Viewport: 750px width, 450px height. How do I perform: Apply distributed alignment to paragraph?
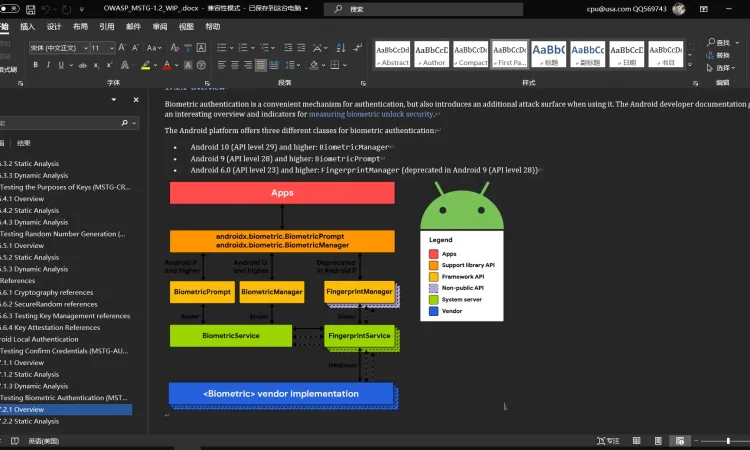274,65
